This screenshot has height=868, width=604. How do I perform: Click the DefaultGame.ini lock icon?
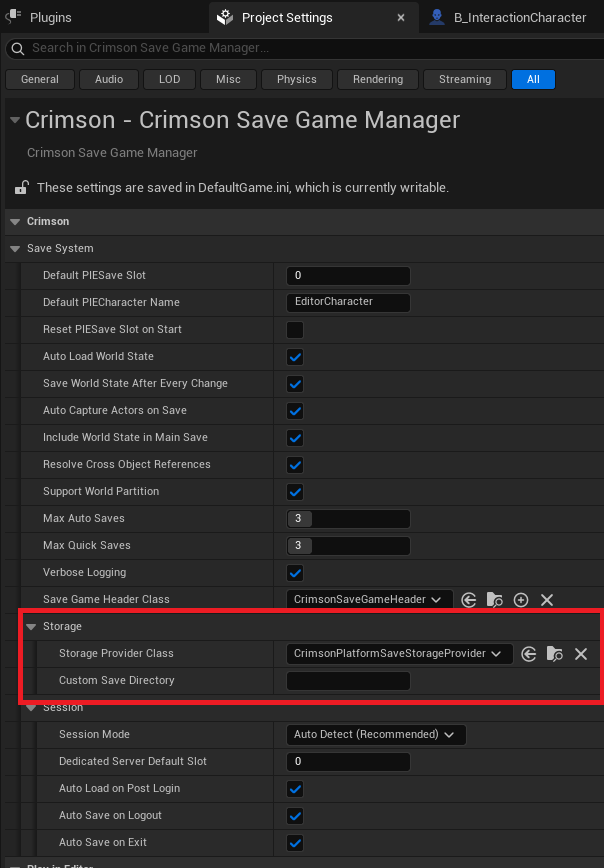(21, 188)
